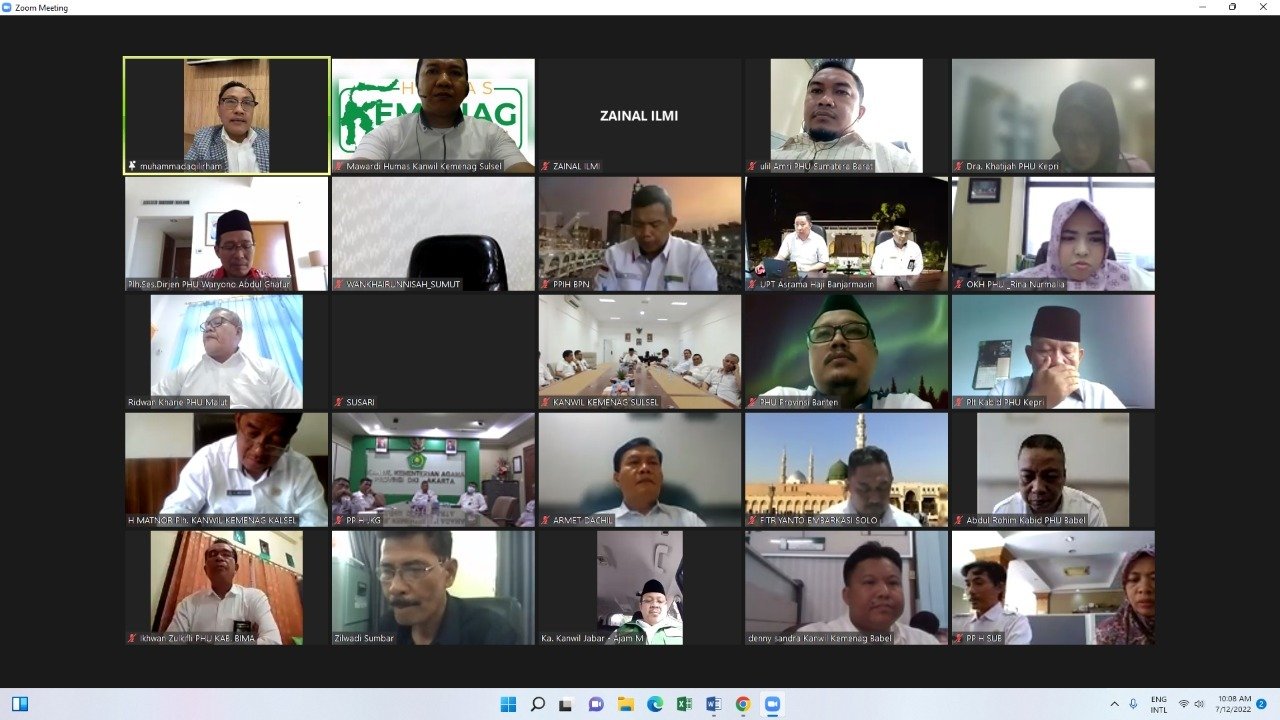Screen dimensions: 1280x720
Task: Launch Teams Chat from the taskbar
Action: click(x=596, y=704)
